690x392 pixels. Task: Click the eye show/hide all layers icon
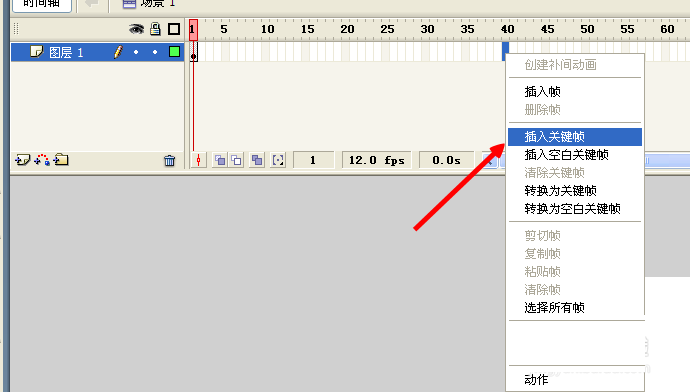point(136,29)
